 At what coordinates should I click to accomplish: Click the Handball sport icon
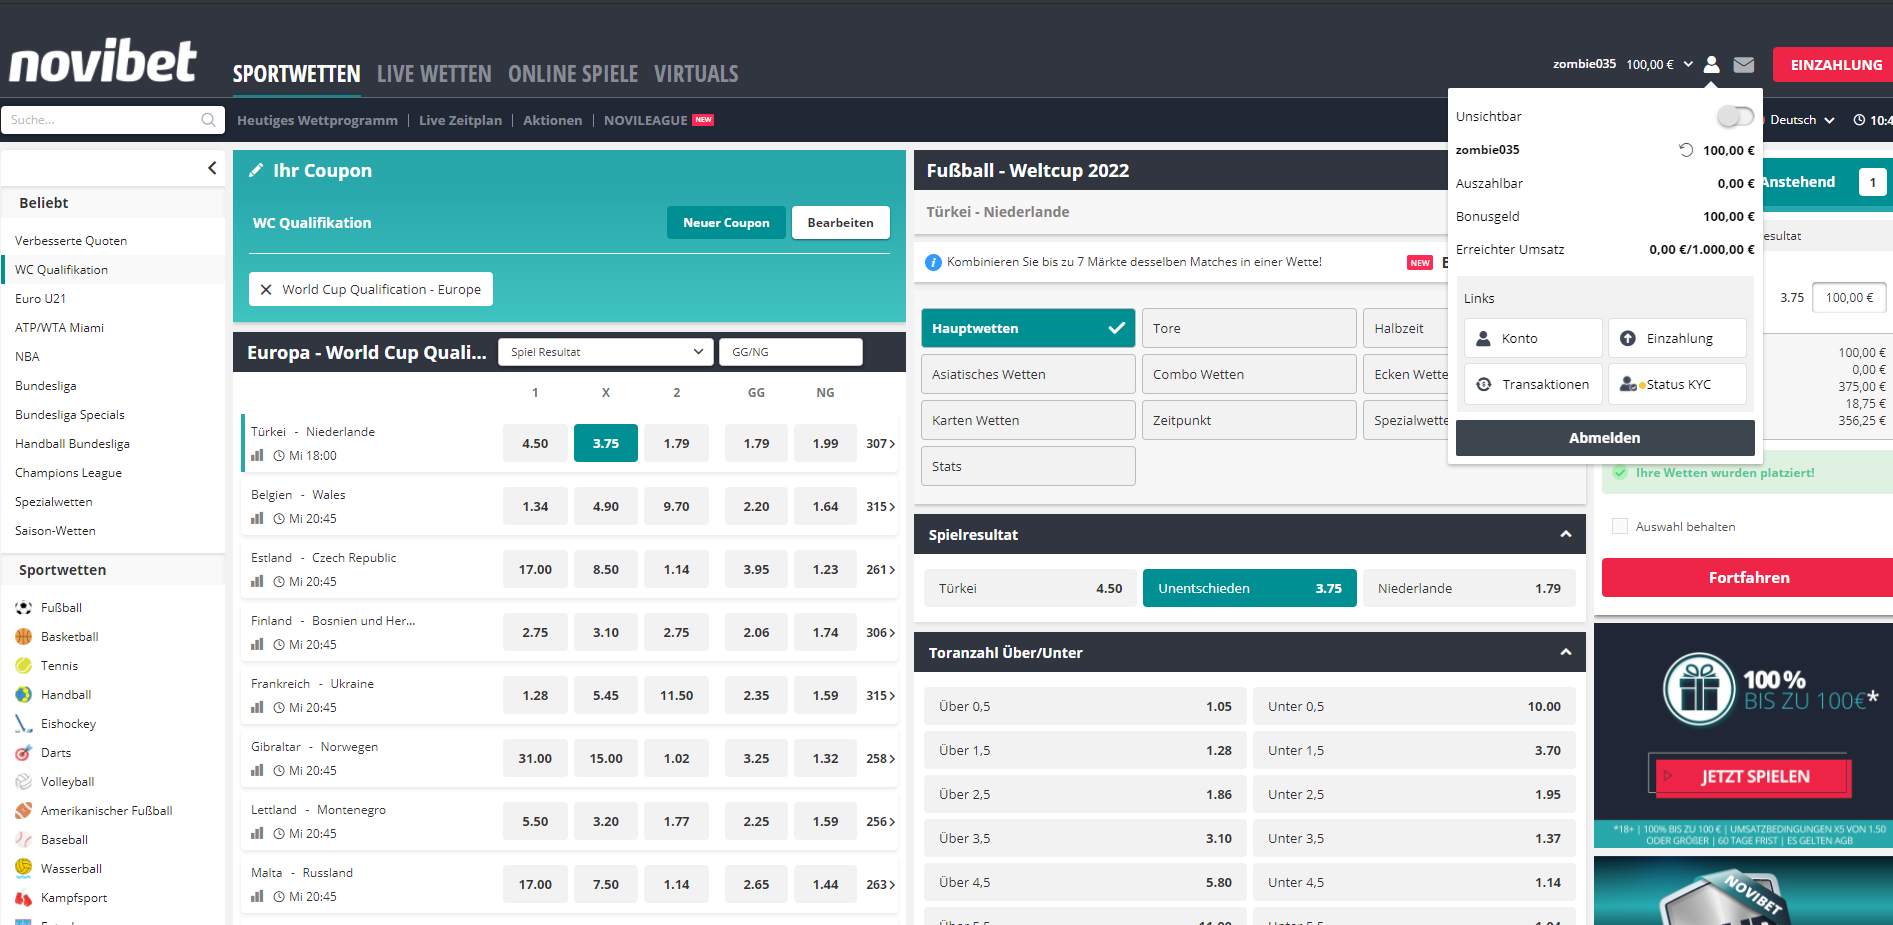[24, 694]
